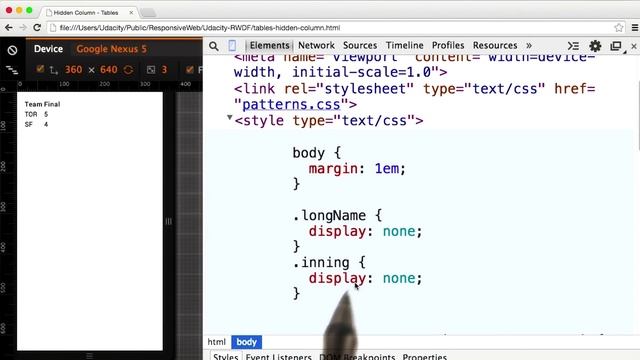Click the 'body {' selector line

[316, 153]
